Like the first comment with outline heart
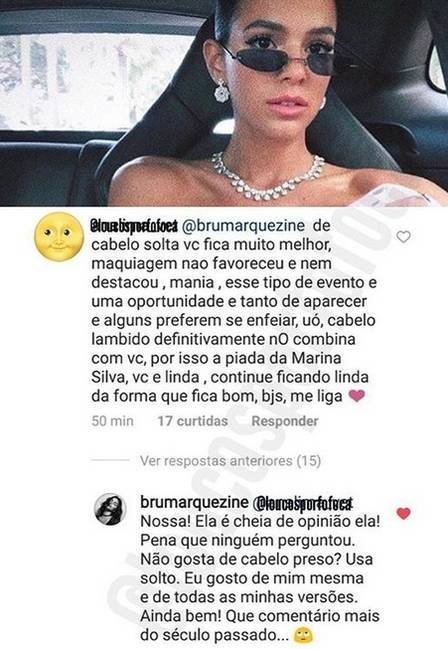Screen dimensions: 448x649 (x=403, y=237)
